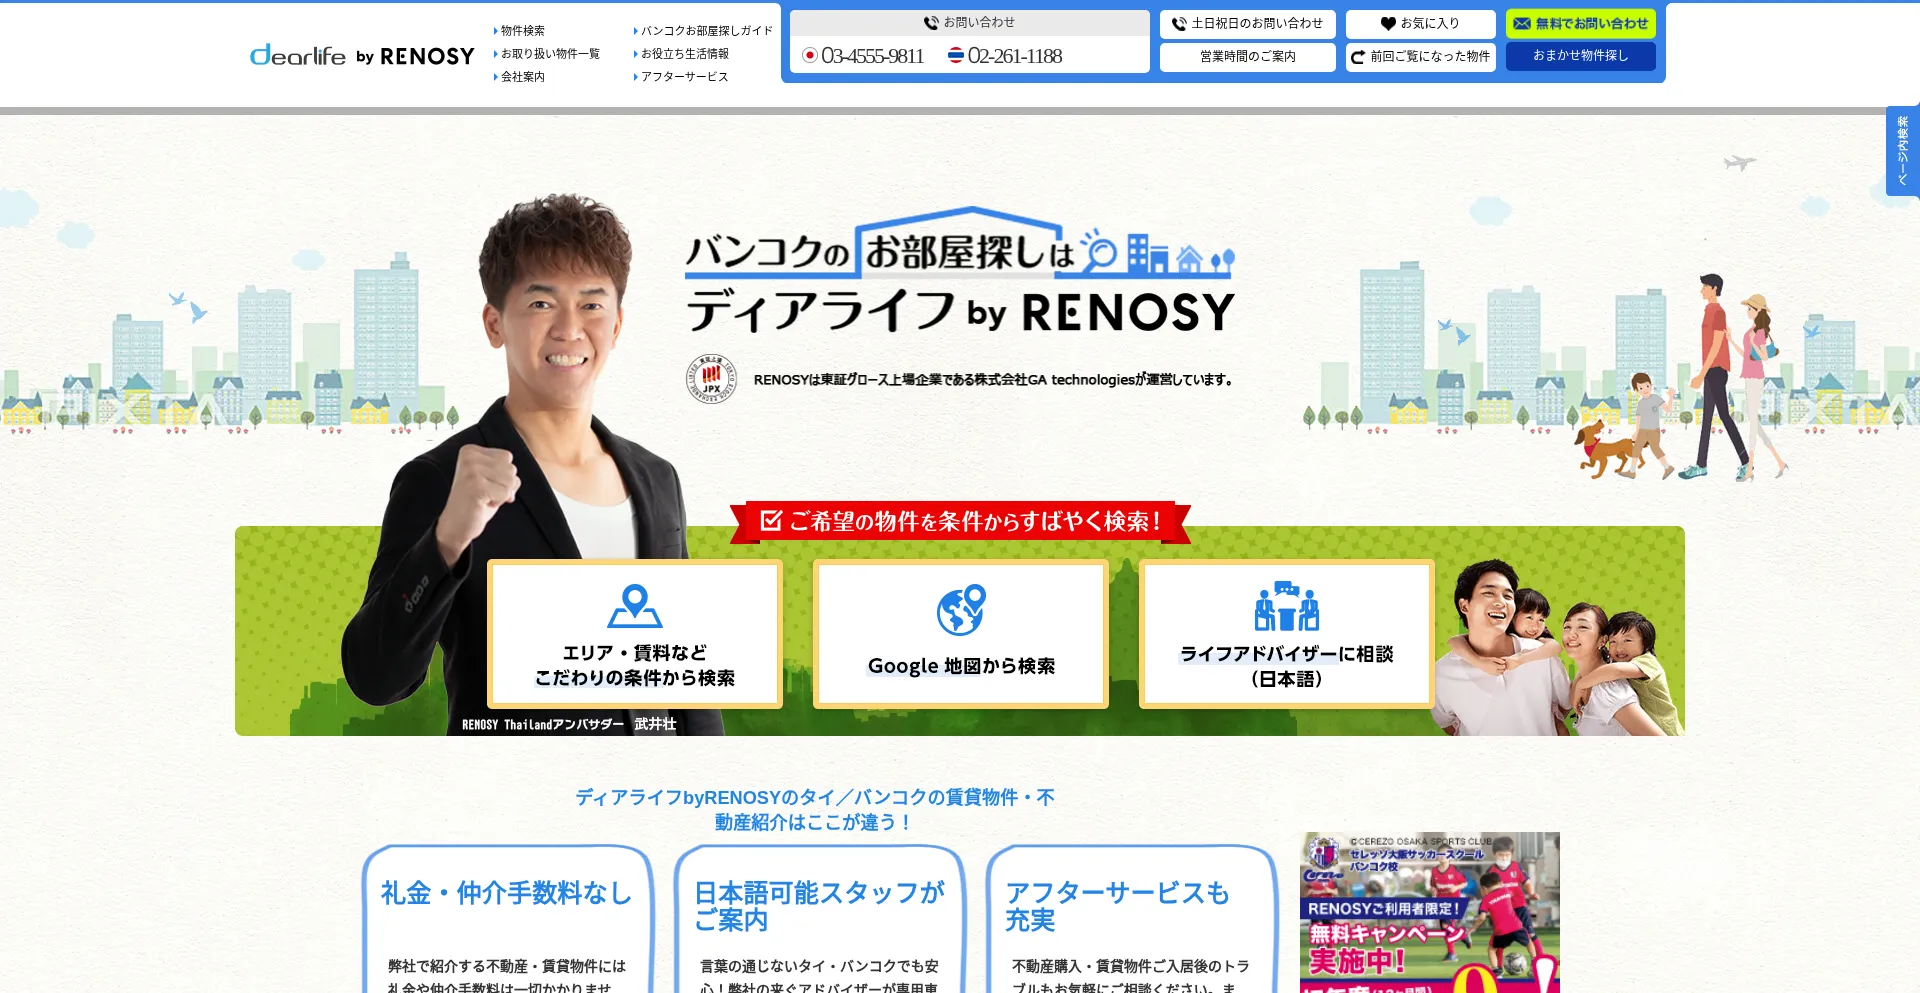Click the 営業時間のご案内 button
The height and width of the screenshot is (993, 1920).
(1247, 57)
